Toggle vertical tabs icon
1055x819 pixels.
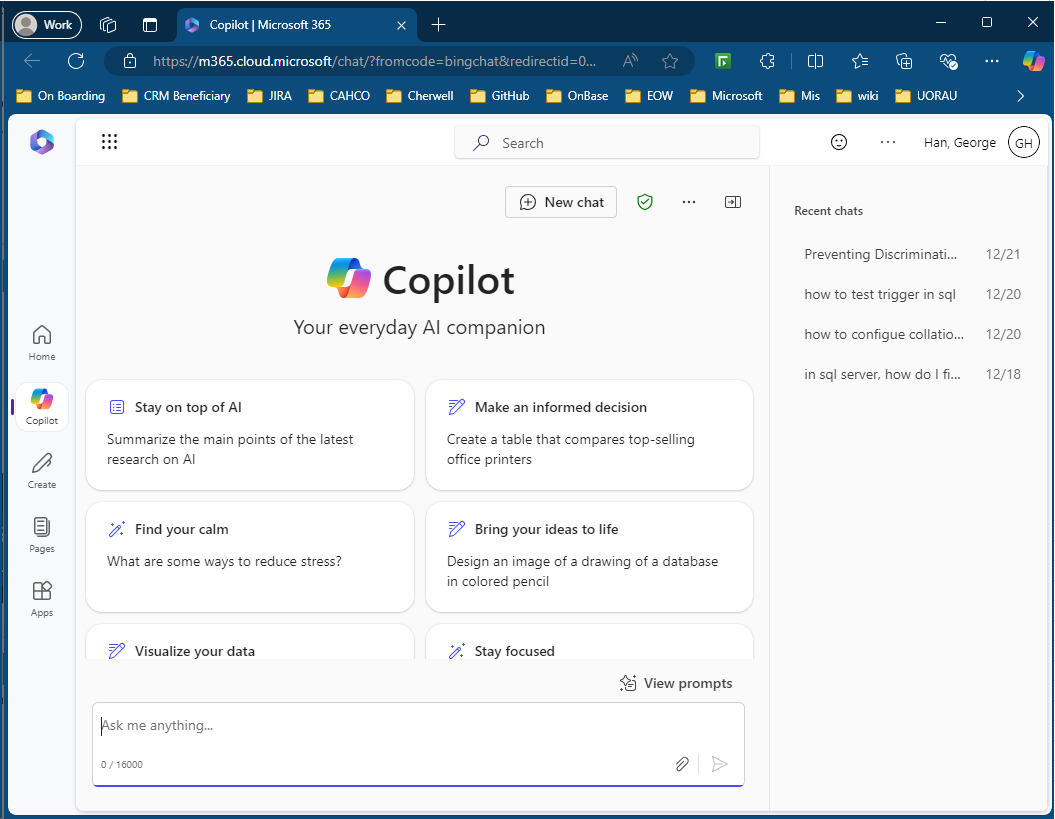pyautogui.click(x=150, y=25)
